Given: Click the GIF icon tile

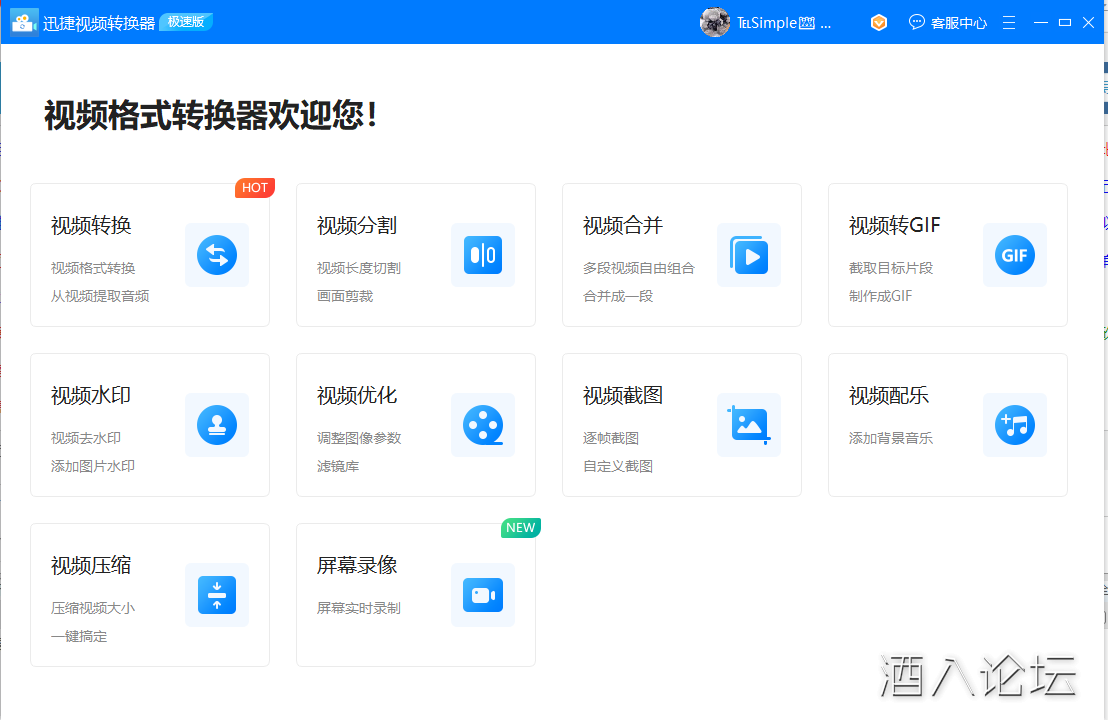Looking at the screenshot, I should 1015,255.
